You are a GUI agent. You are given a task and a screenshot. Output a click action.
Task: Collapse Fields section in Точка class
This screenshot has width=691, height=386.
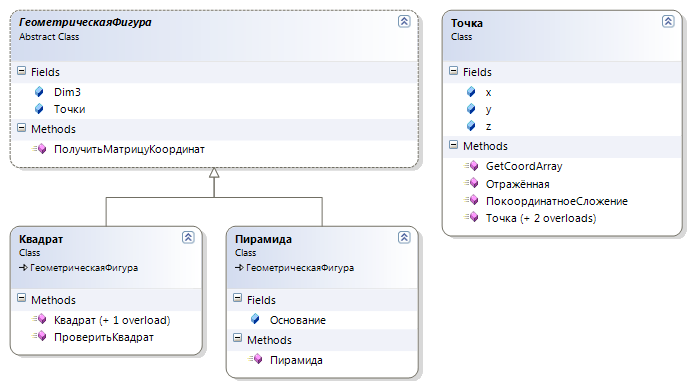(453, 71)
